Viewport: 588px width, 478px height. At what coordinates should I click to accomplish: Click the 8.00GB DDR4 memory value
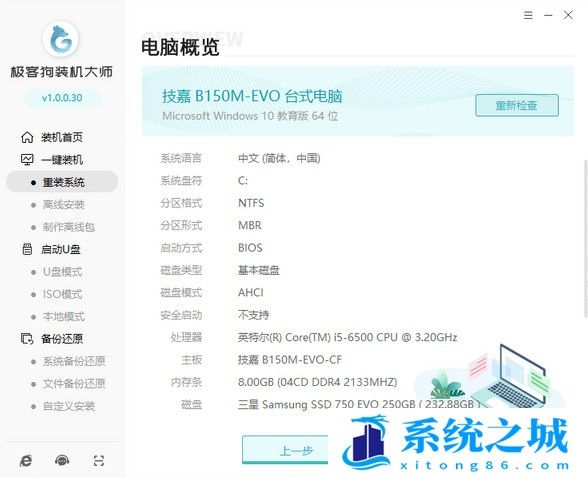(x=317, y=382)
